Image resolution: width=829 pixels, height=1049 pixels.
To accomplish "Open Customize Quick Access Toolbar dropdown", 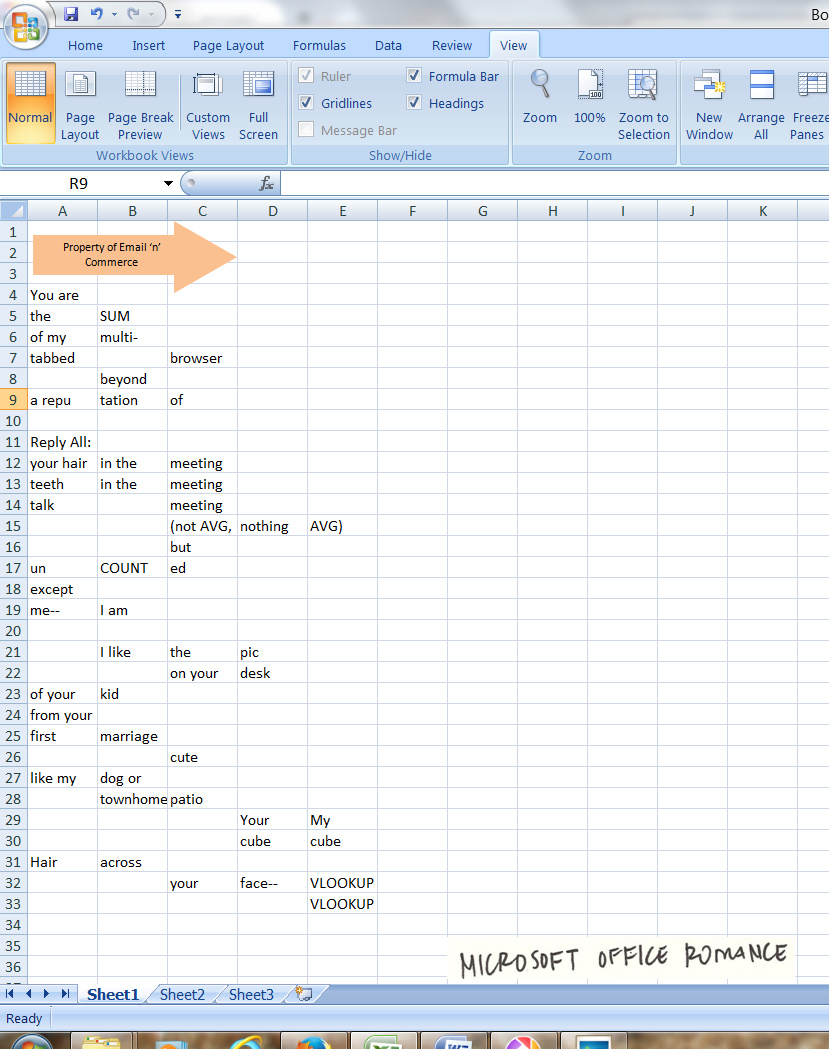I will [x=178, y=15].
